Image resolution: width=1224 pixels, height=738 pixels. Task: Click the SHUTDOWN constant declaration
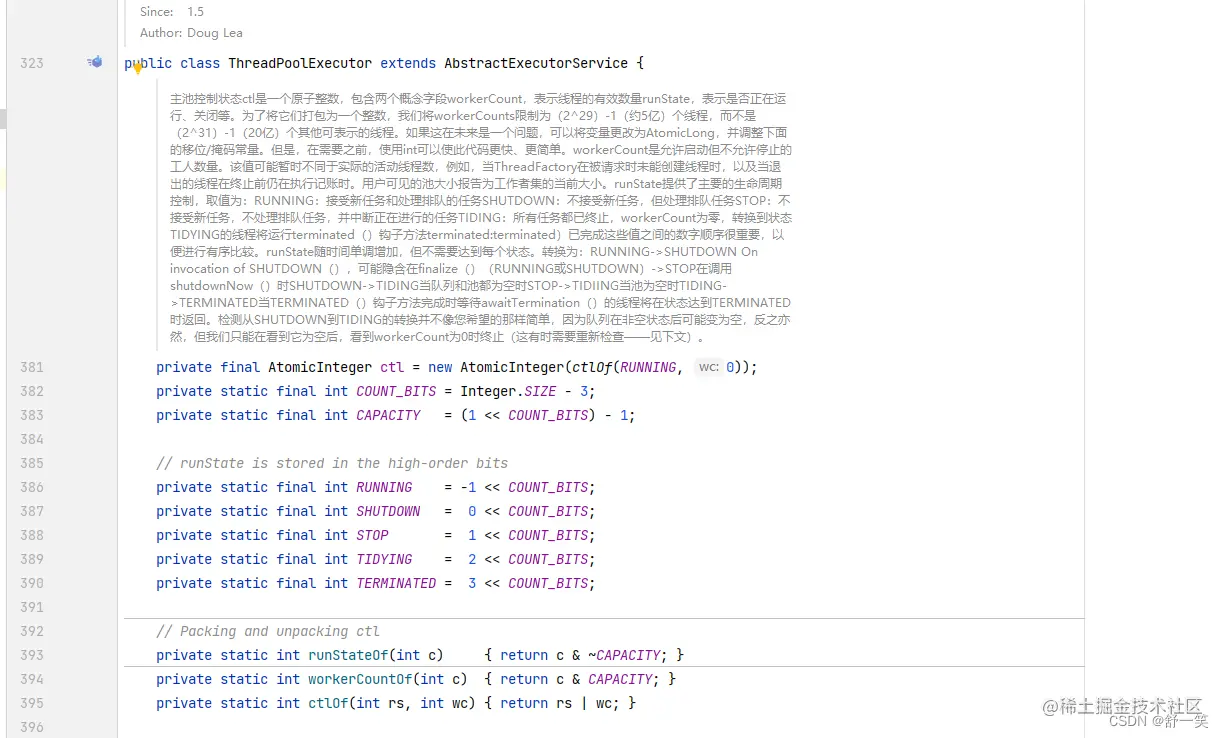[388, 511]
